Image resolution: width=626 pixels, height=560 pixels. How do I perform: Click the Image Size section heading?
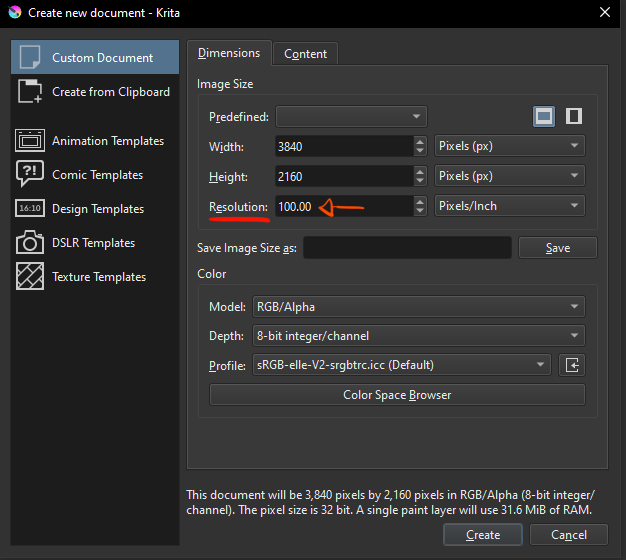tap(225, 84)
